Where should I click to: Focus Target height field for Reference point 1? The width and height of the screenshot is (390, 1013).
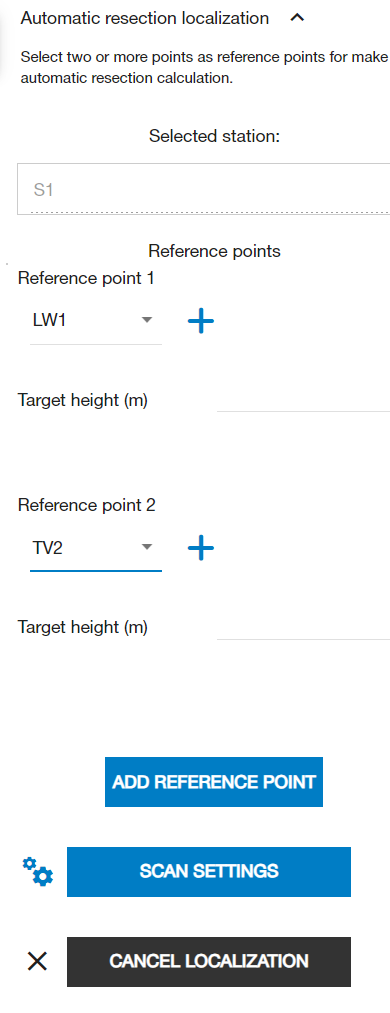(303, 401)
